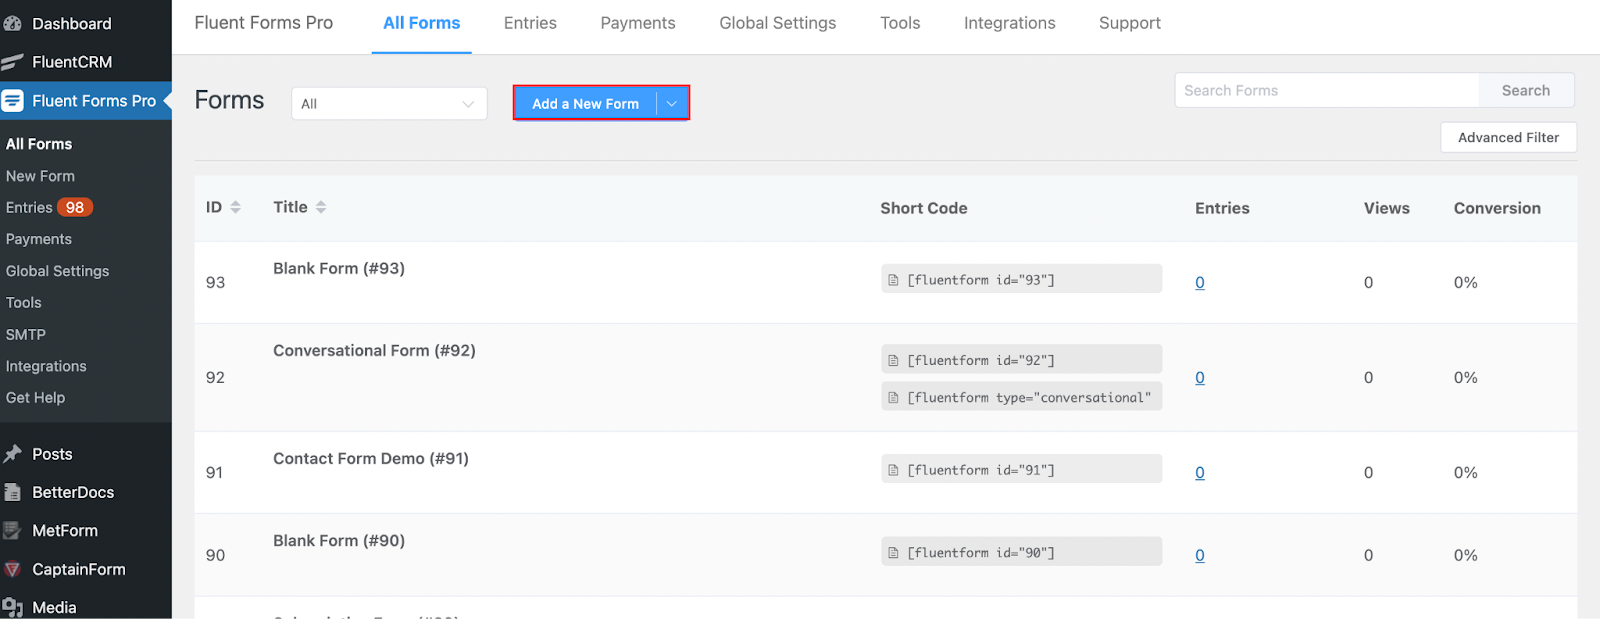The image size is (1600, 619).
Task: Click the CaptainForm sidebar icon
Action: [12, 569]
